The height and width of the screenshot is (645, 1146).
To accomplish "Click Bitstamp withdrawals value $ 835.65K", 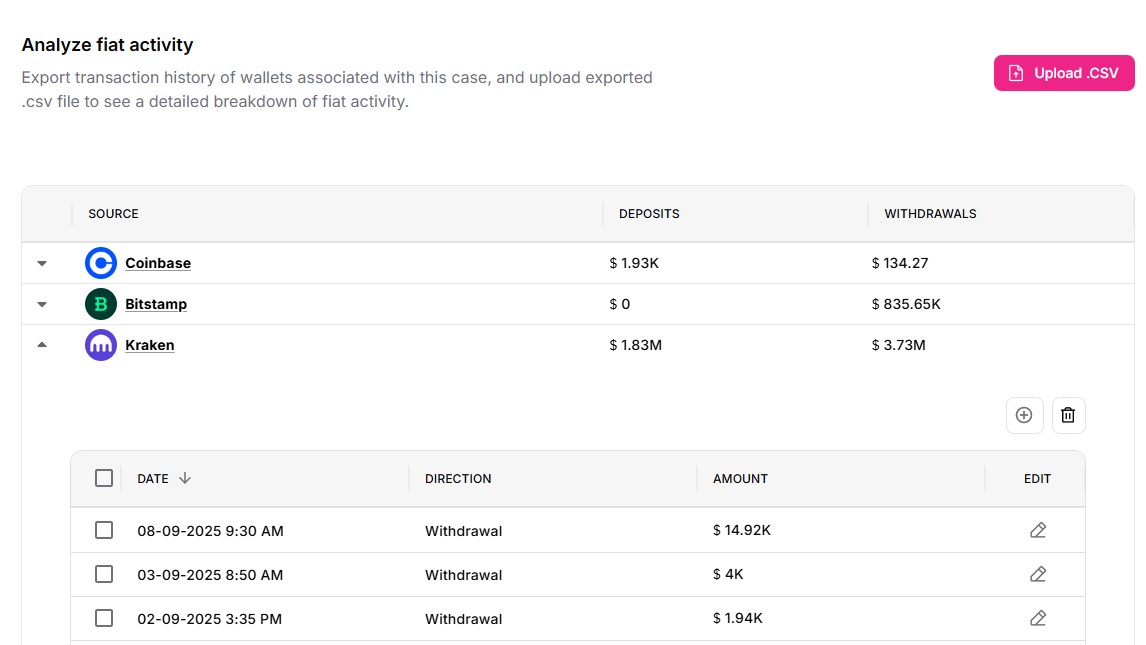I will (906, 304).
